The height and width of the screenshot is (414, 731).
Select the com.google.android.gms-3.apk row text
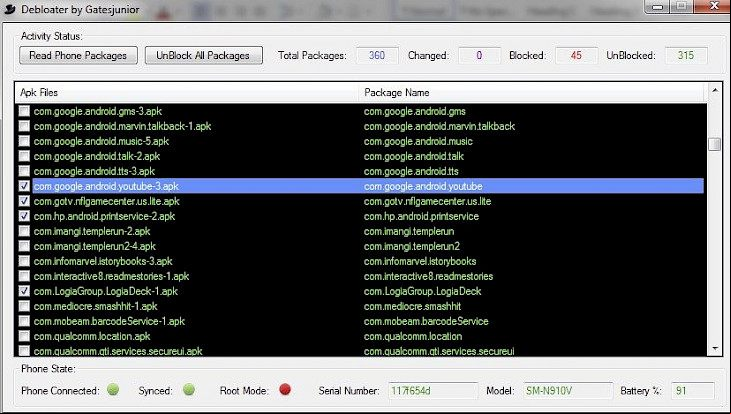coord(98,111)
